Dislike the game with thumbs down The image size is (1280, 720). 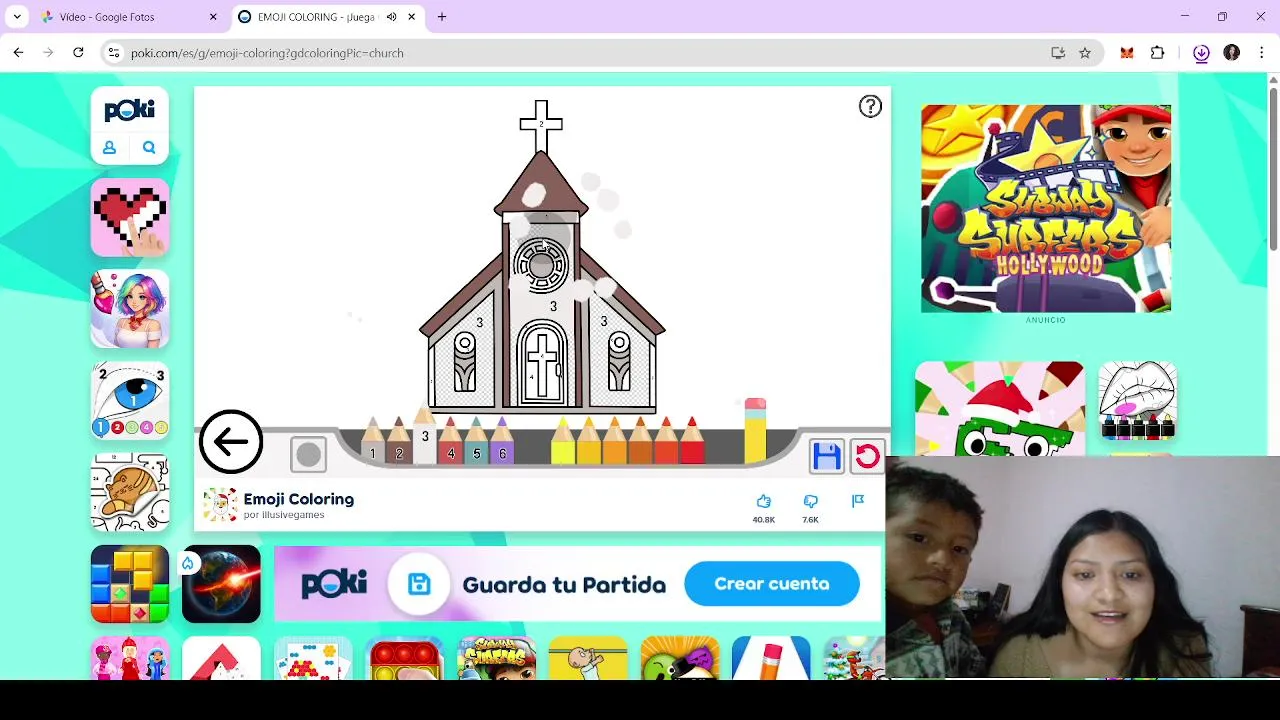810,501
